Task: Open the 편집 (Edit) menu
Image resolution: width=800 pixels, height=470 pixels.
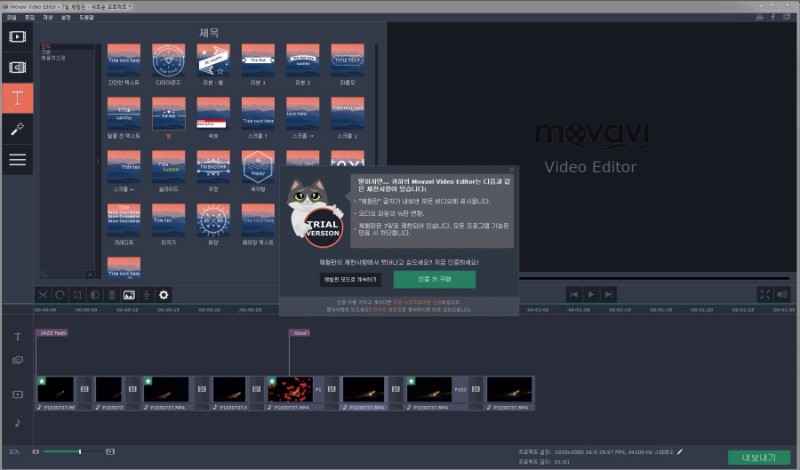Action: coord(30,17)
